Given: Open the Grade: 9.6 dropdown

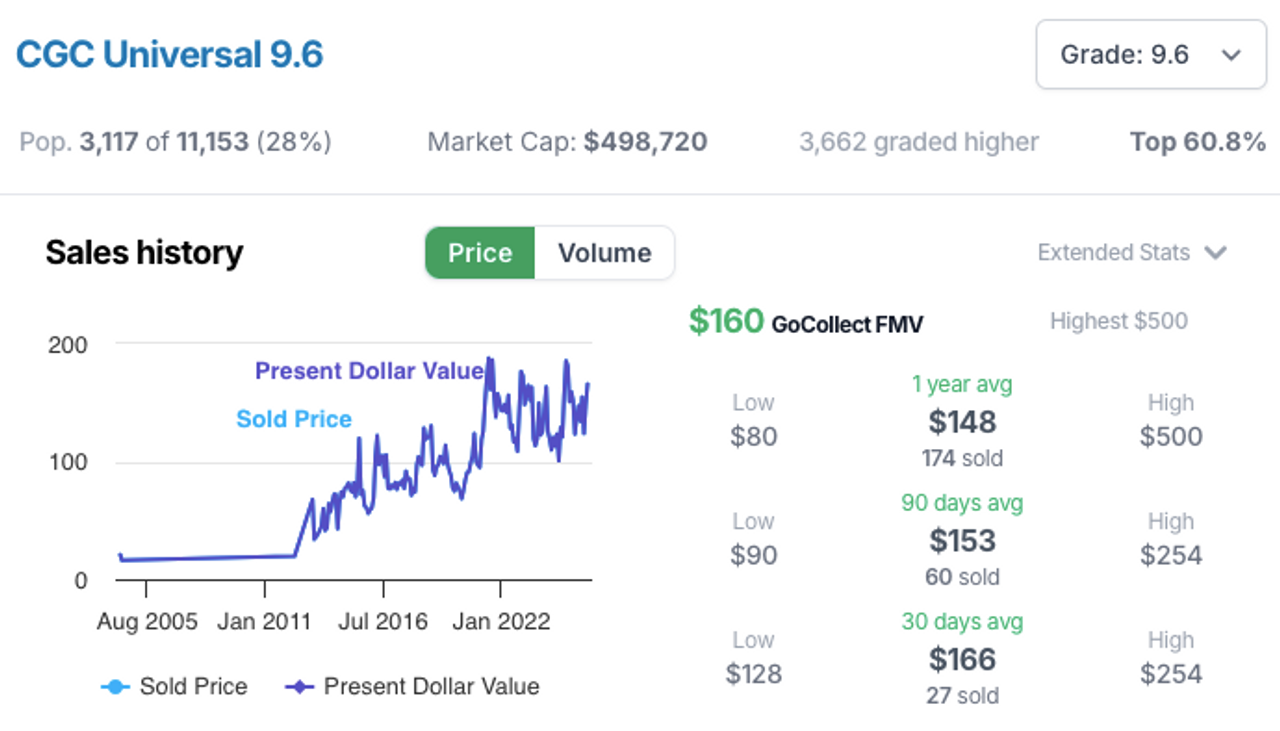Looking at the screenshot, I should click(x=1150, y=55).
